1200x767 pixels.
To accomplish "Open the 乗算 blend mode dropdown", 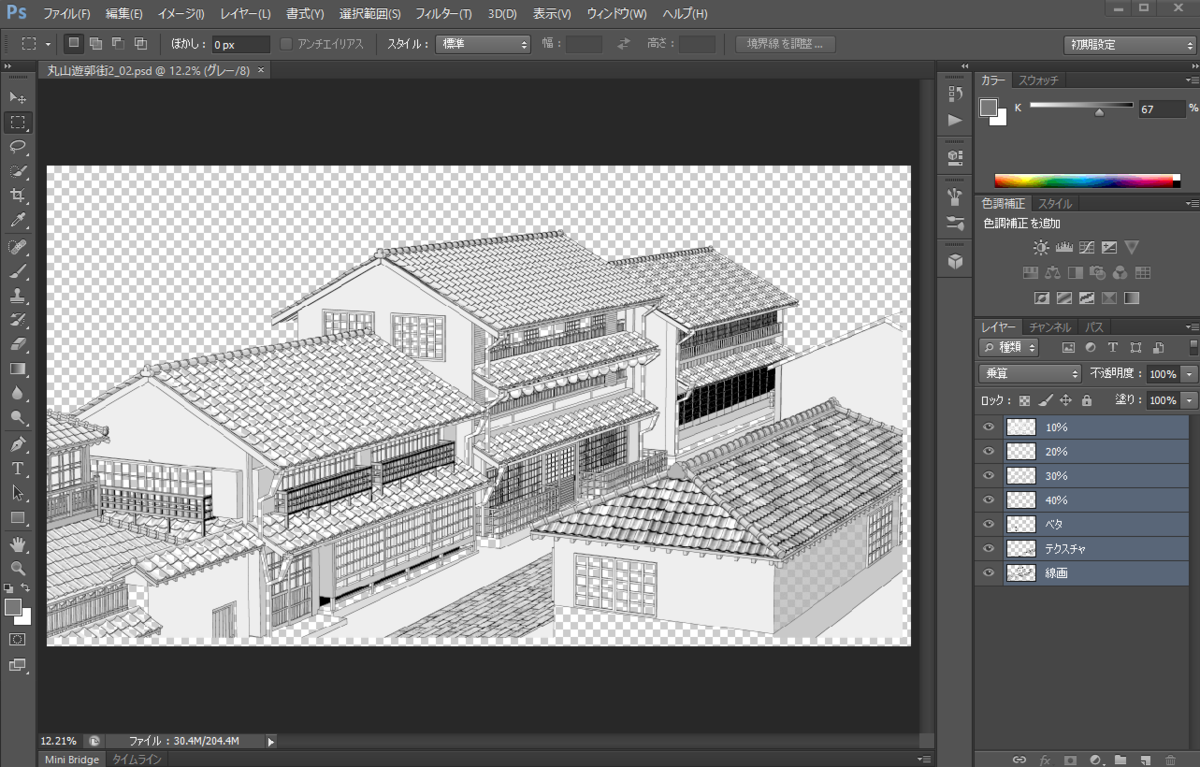I will pyautogui.click(x=1028, y=373).
